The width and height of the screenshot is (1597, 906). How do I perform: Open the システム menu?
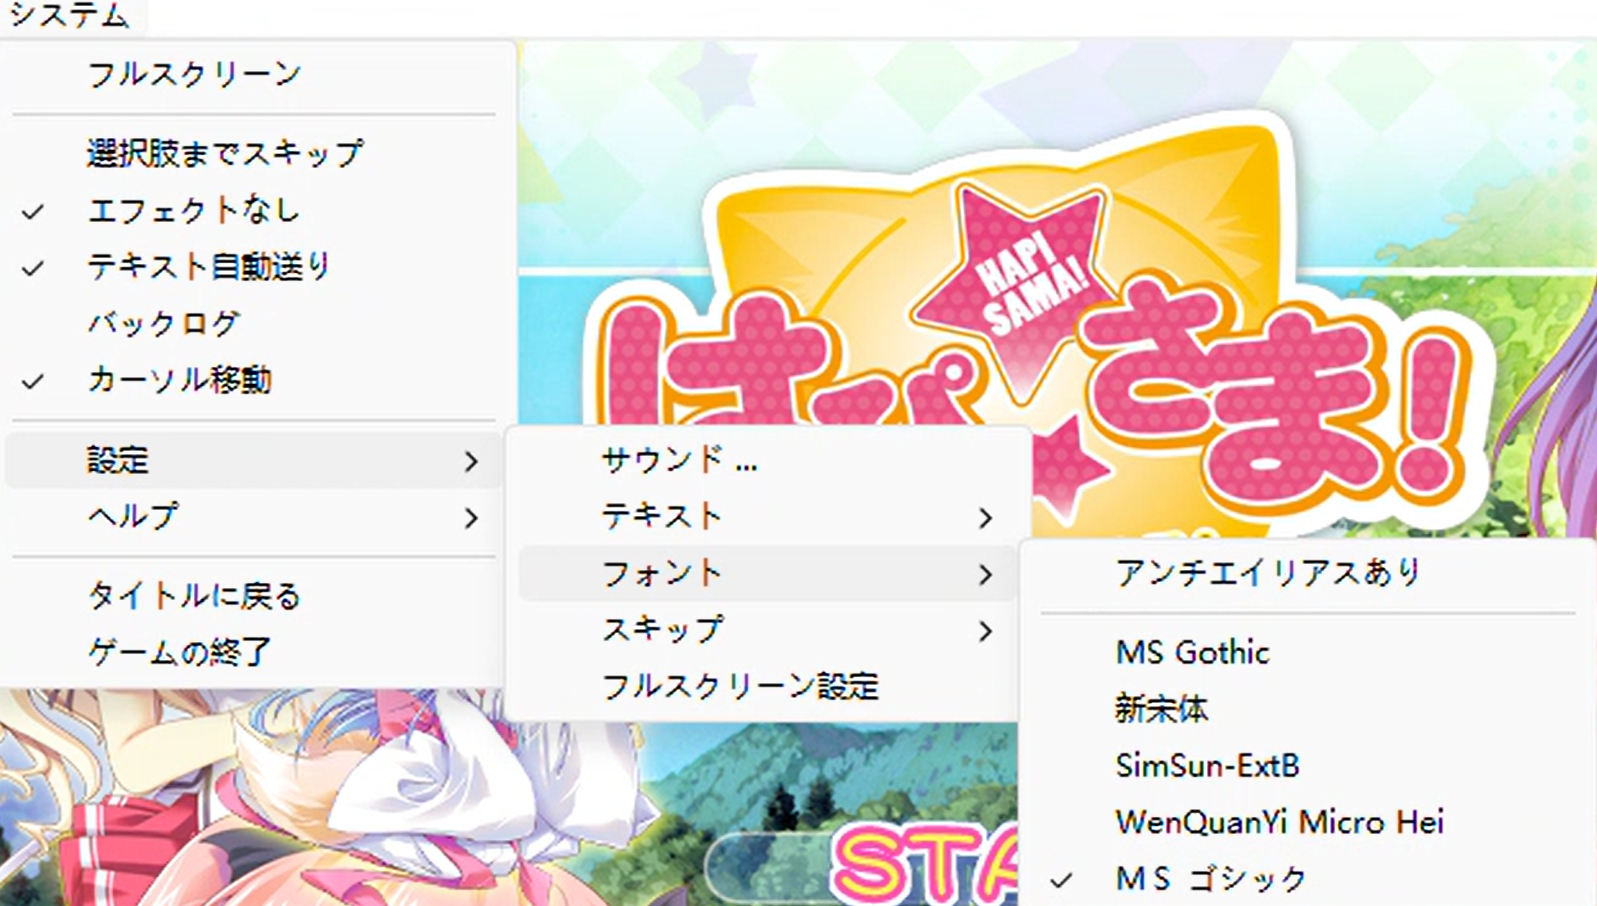point(70,15)
